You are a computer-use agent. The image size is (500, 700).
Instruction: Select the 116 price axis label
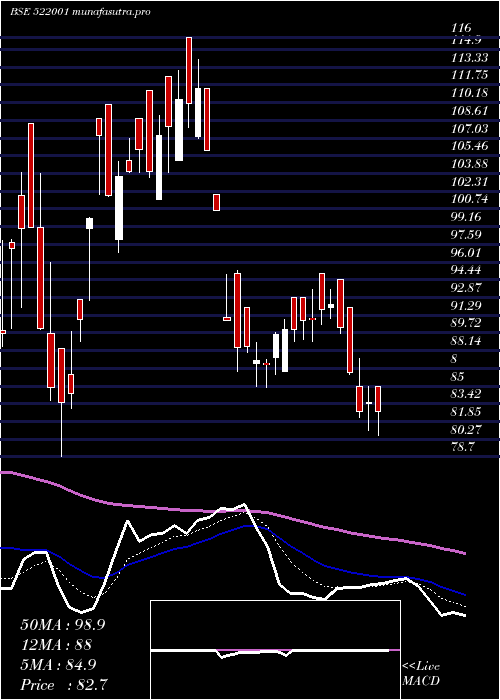coord(461,28)
